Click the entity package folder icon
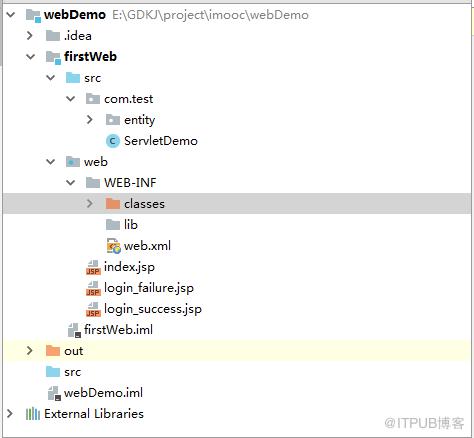This screenshot has height=438, width=474. [113, 120]
